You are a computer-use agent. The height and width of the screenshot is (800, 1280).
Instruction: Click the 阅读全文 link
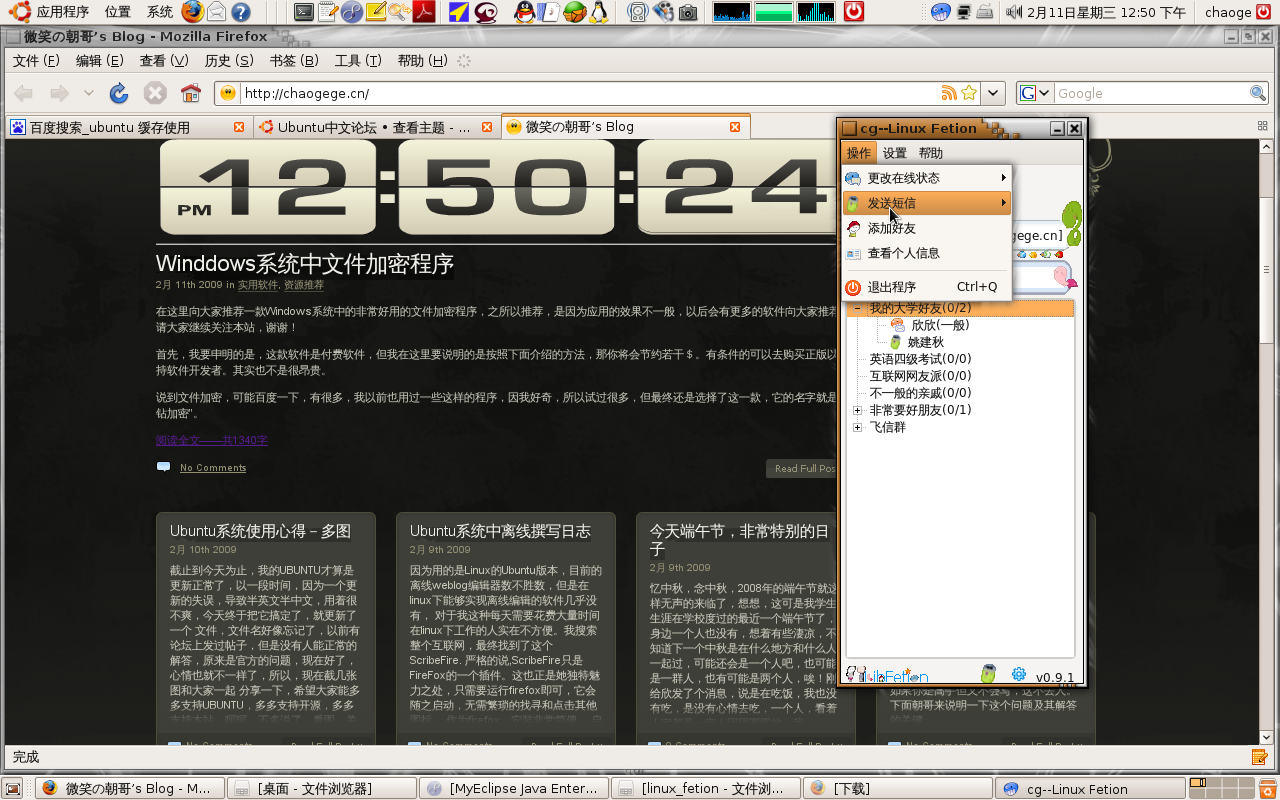tap(212, 440)
